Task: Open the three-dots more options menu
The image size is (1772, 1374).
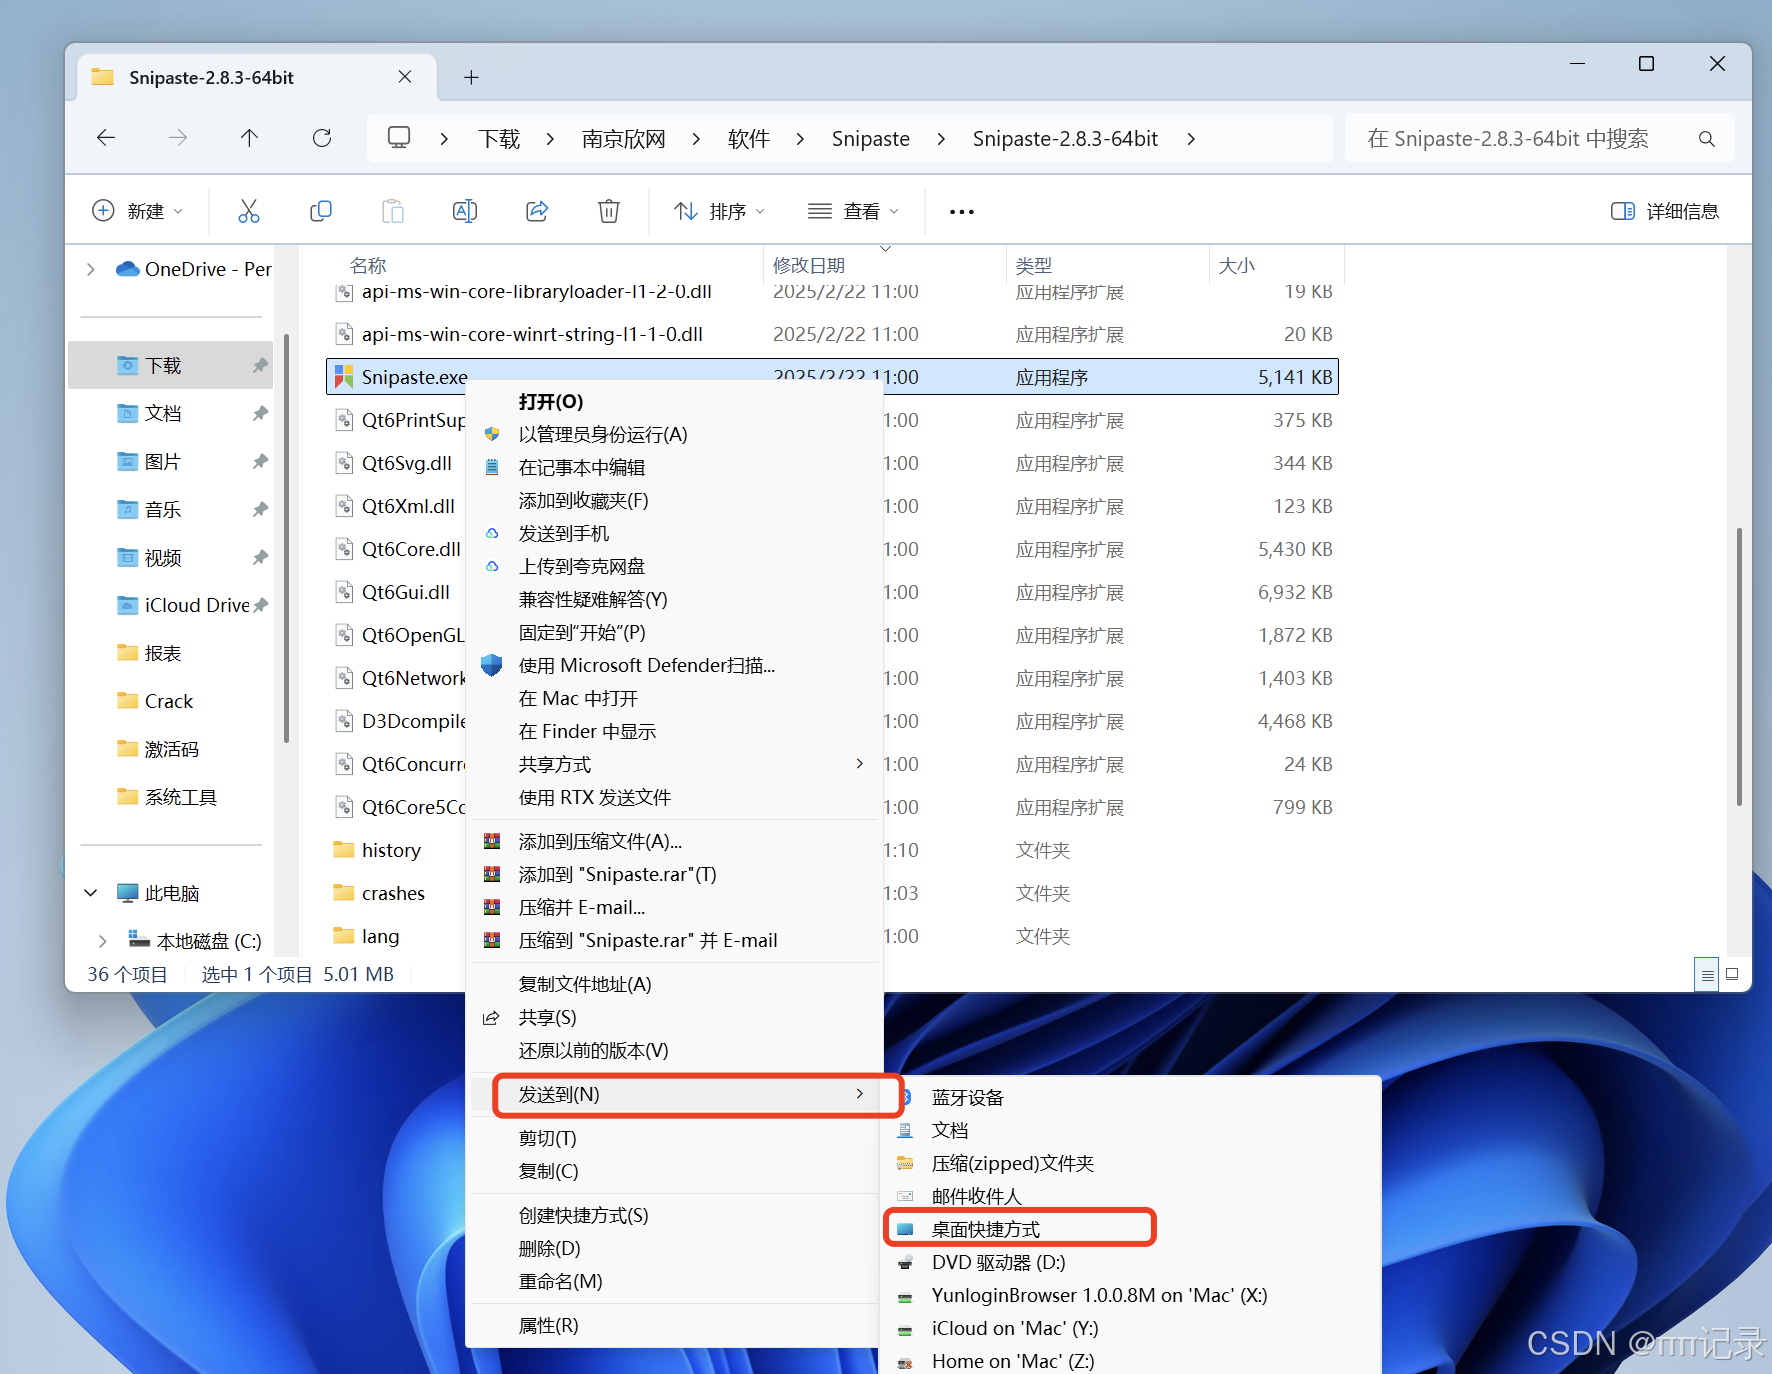Action: coord(962,211)
